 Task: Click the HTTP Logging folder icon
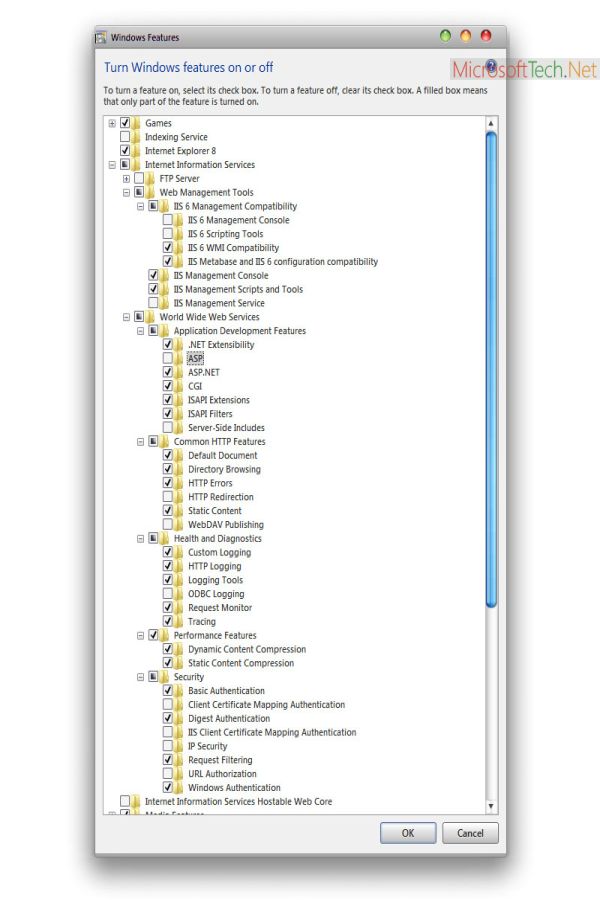(179, 566)
